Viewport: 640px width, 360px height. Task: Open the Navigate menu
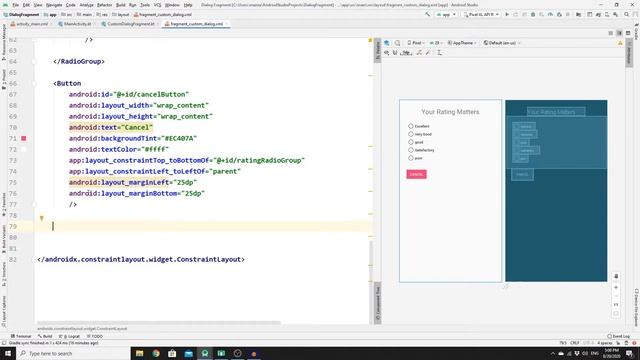pos(54,5)
